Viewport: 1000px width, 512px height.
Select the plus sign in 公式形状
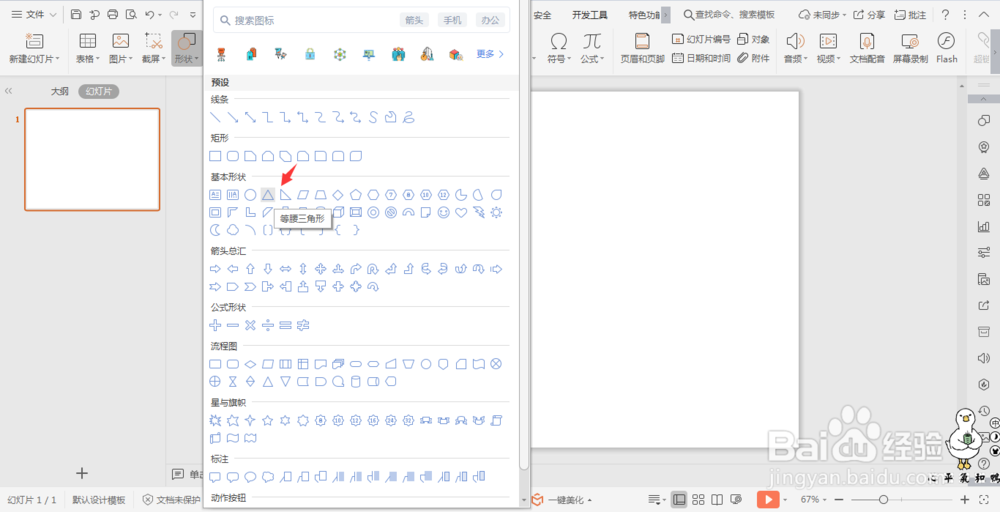click(216, 325)
